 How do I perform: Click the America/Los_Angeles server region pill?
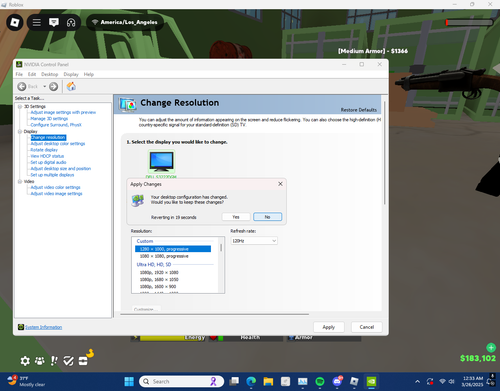click(125, 22)
